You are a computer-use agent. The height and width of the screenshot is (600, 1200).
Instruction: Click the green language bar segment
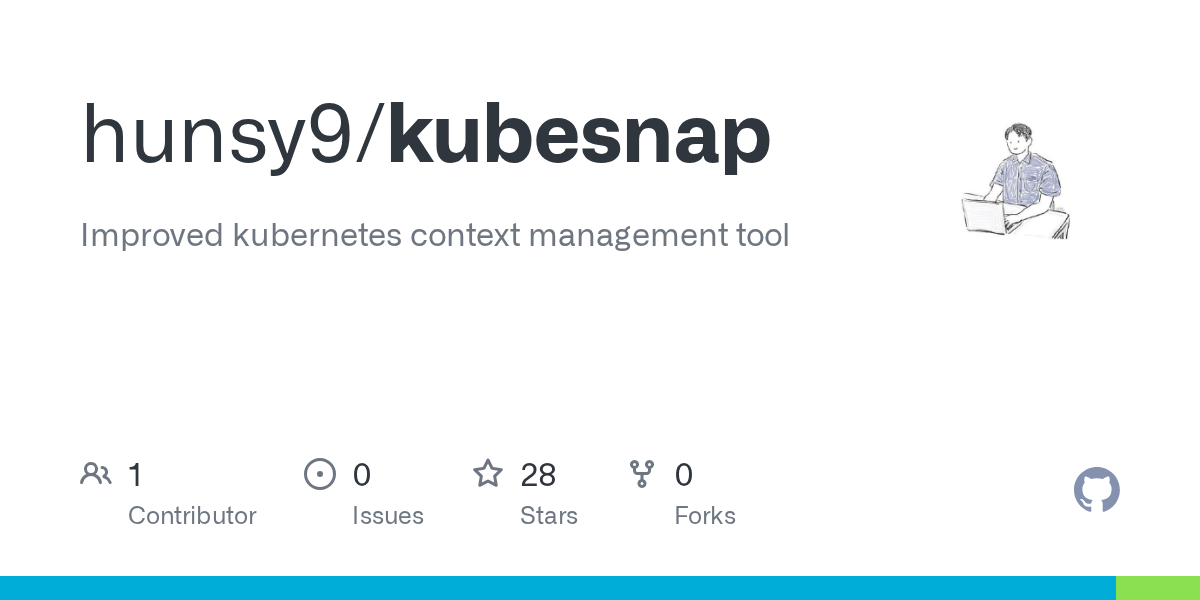pyautogui.click(x=1157, y=588)
